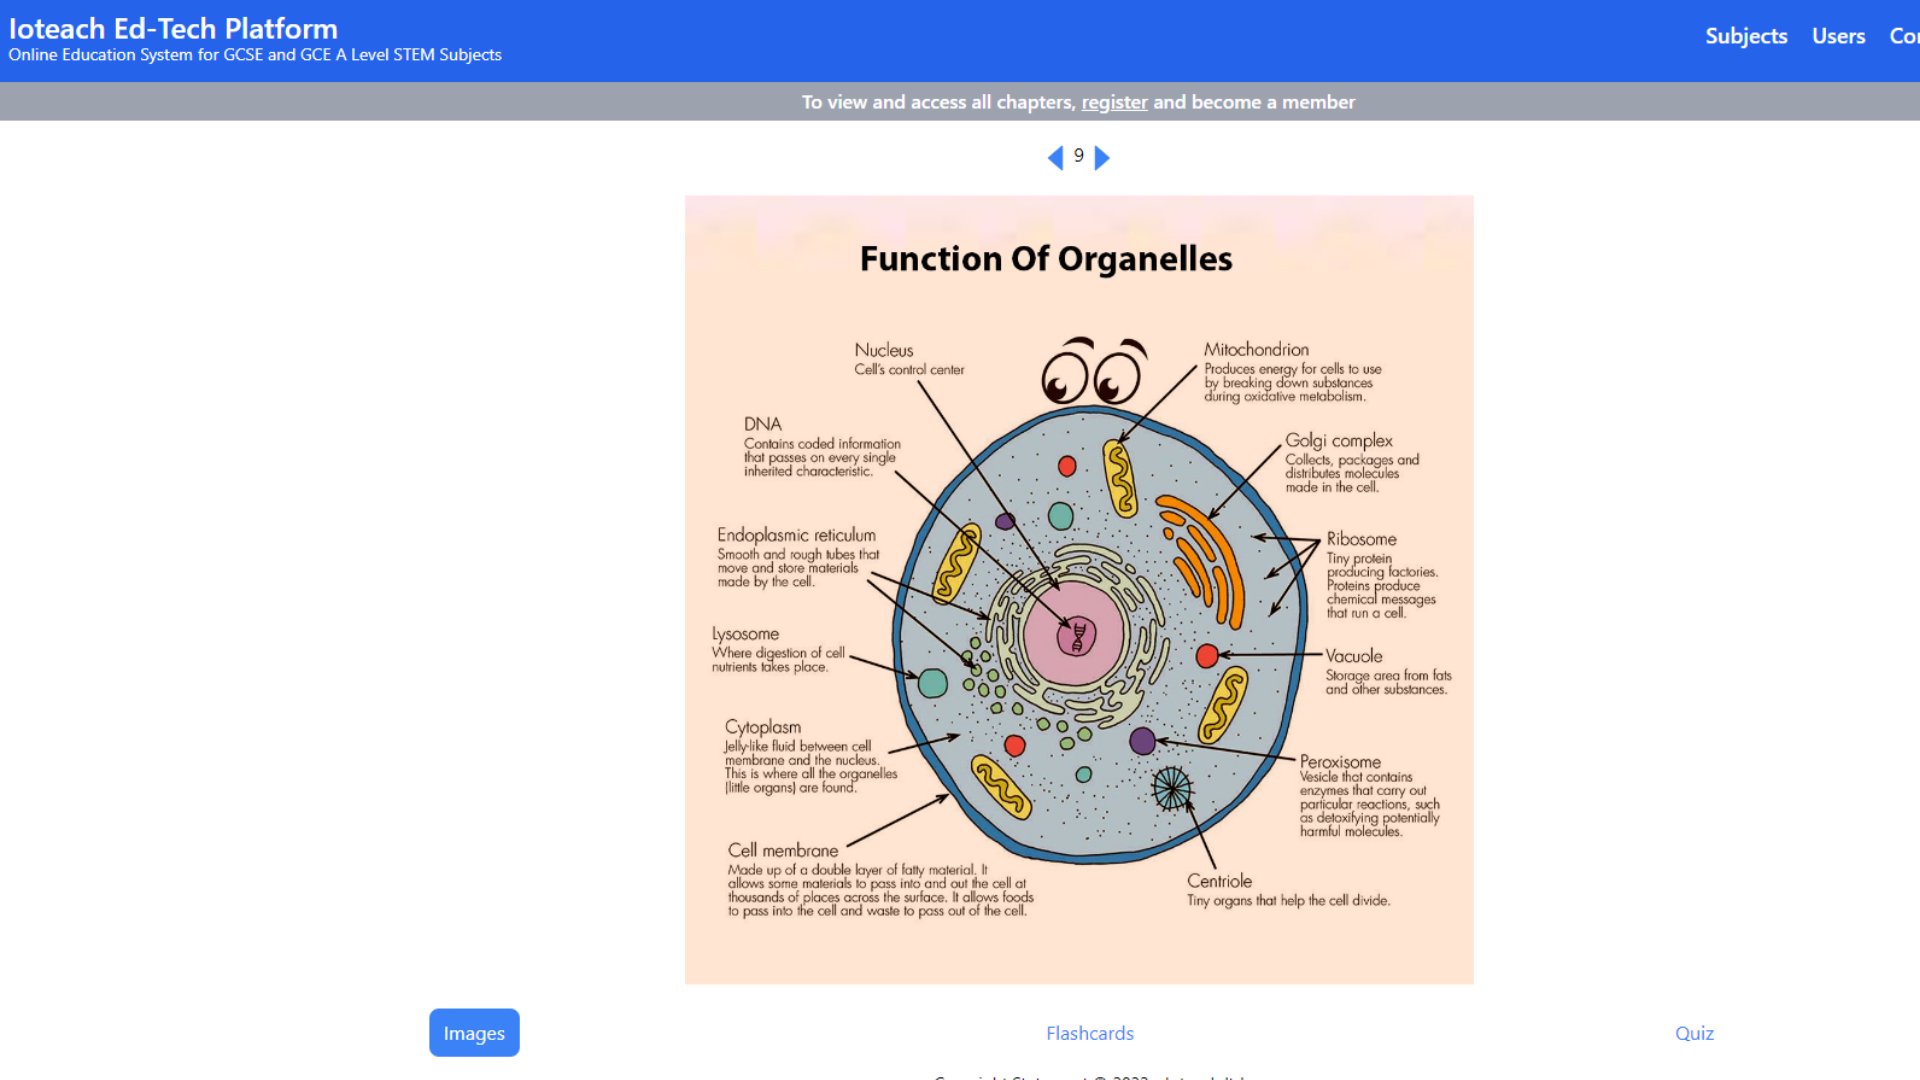Open the Users menu

1838,36
